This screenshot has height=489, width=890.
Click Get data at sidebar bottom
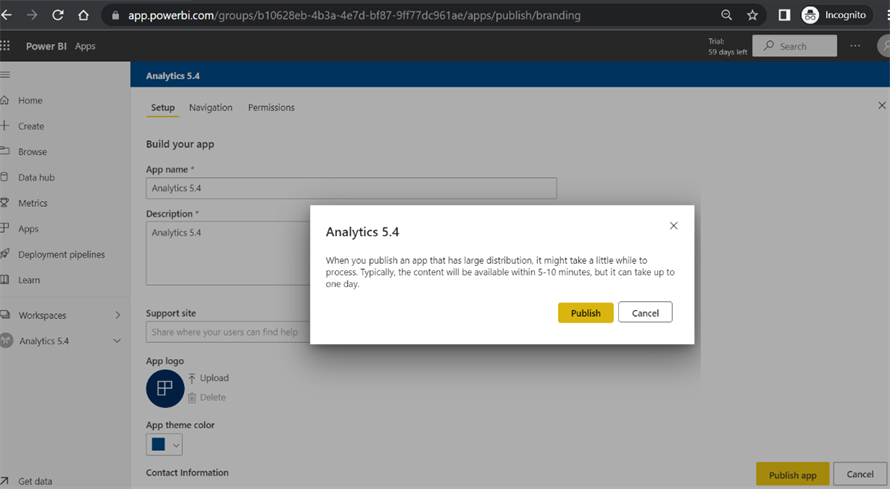coord(35,481)
